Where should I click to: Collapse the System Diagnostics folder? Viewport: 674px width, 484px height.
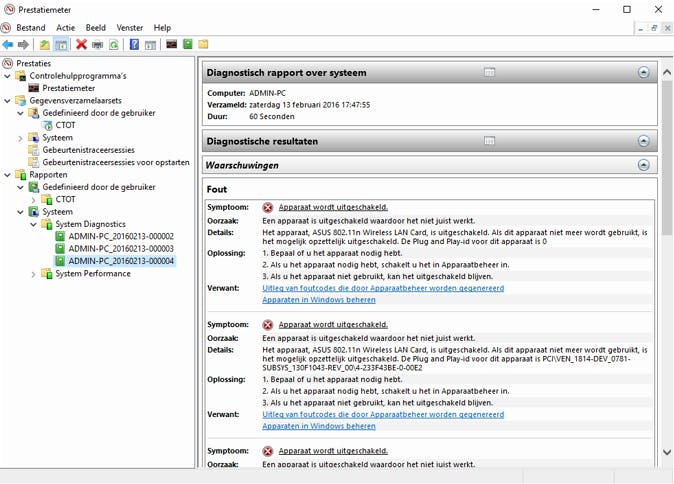click(x=33, y=224)
